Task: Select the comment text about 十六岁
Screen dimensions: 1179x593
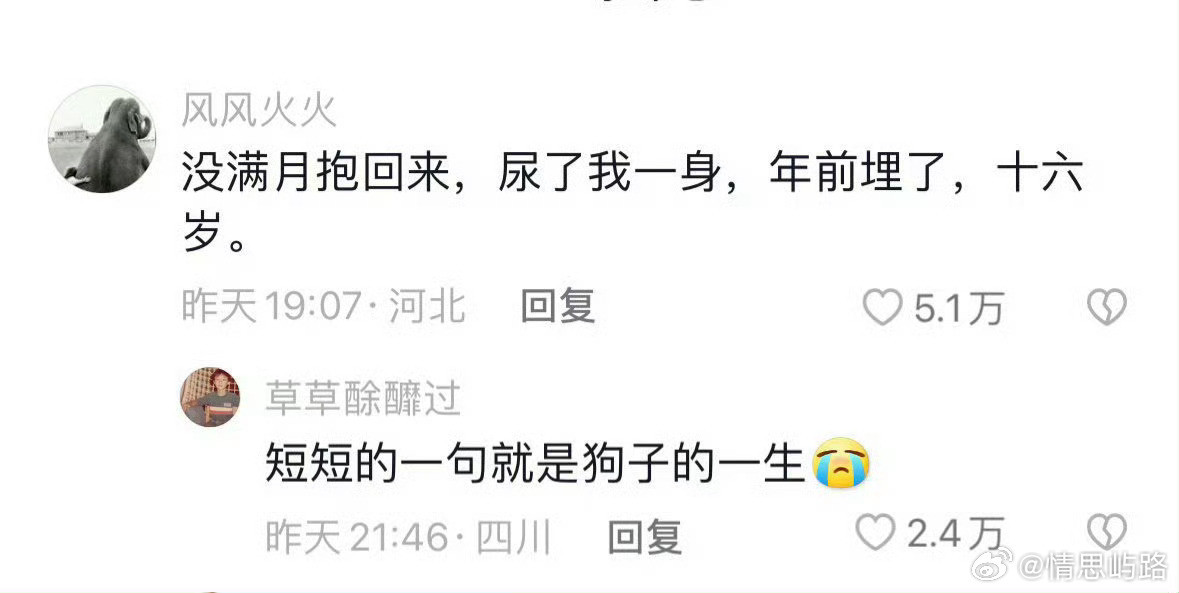Action: coord(632,203)
